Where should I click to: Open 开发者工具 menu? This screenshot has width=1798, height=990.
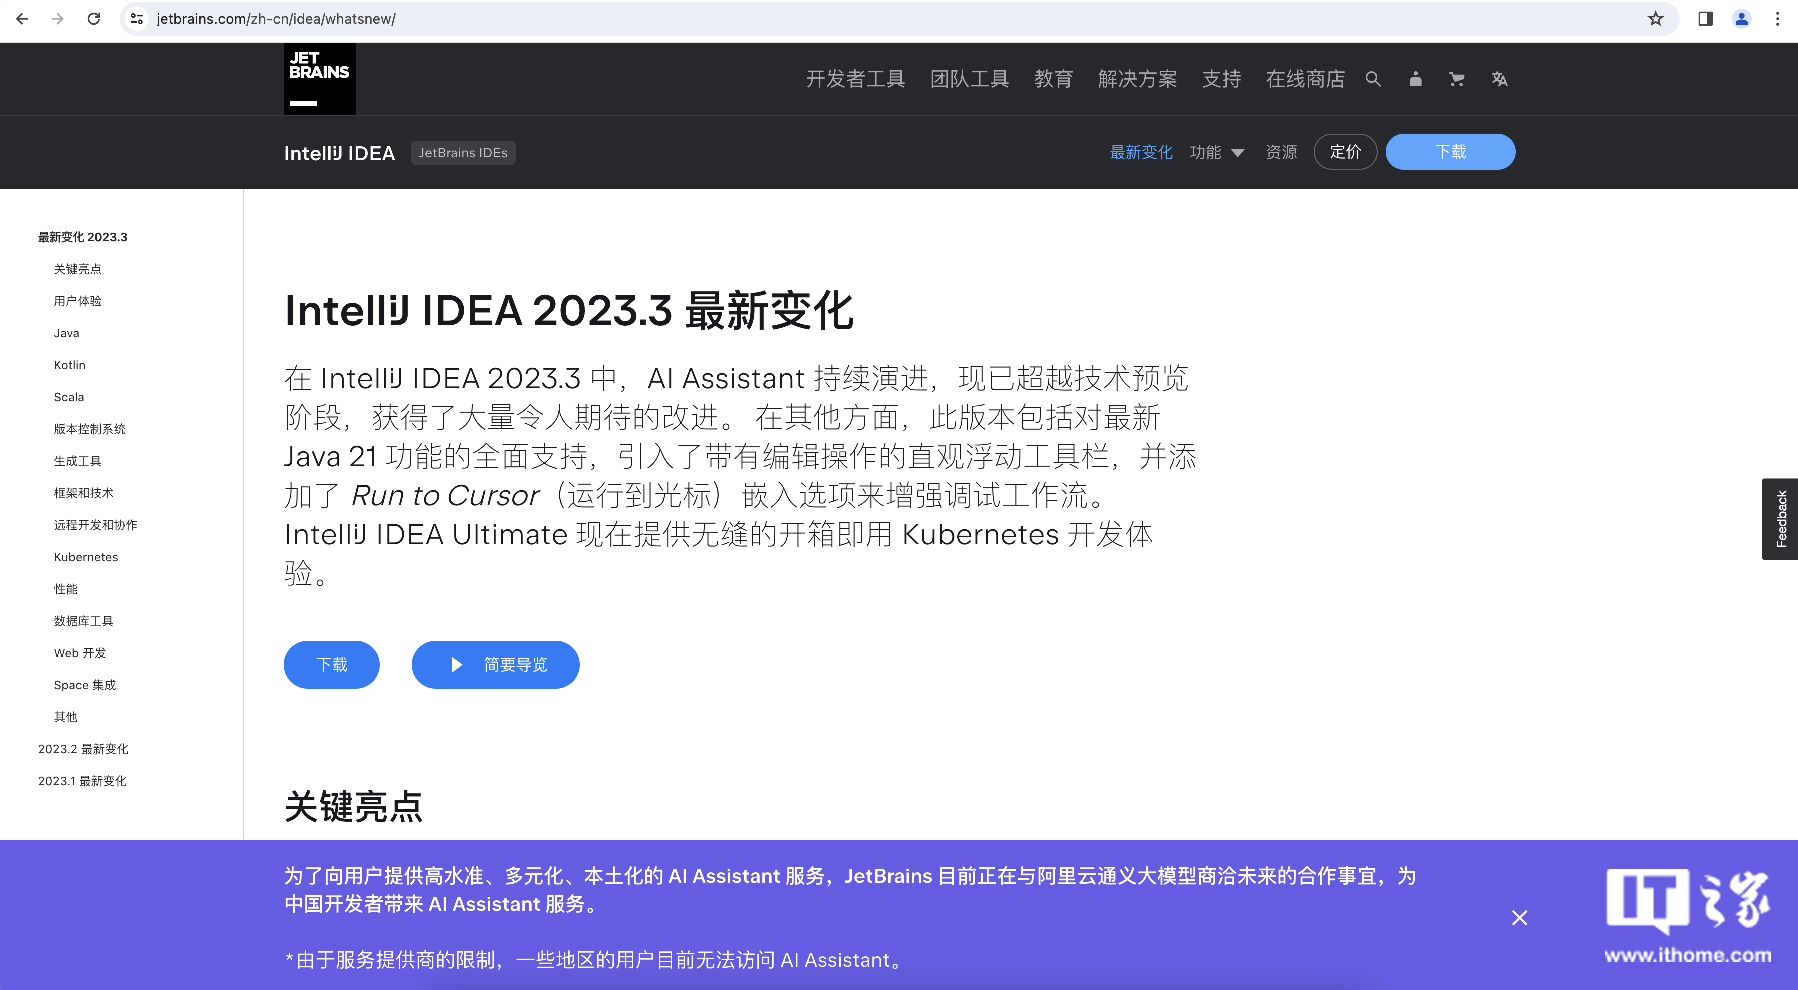[x=855, y=79]
